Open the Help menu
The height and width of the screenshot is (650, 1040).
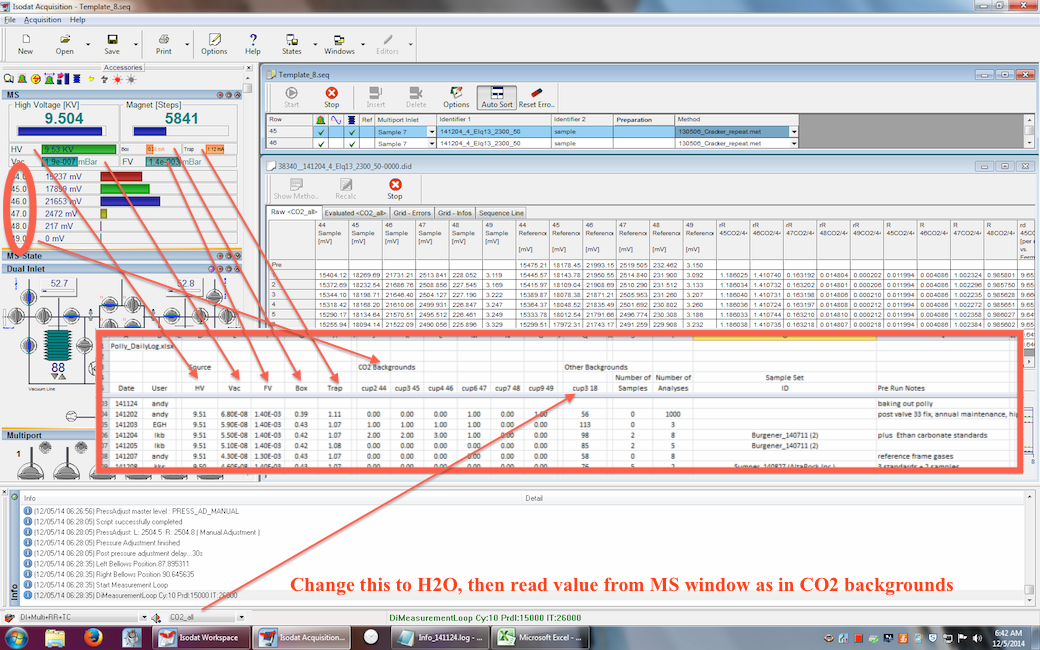point(78,20)
